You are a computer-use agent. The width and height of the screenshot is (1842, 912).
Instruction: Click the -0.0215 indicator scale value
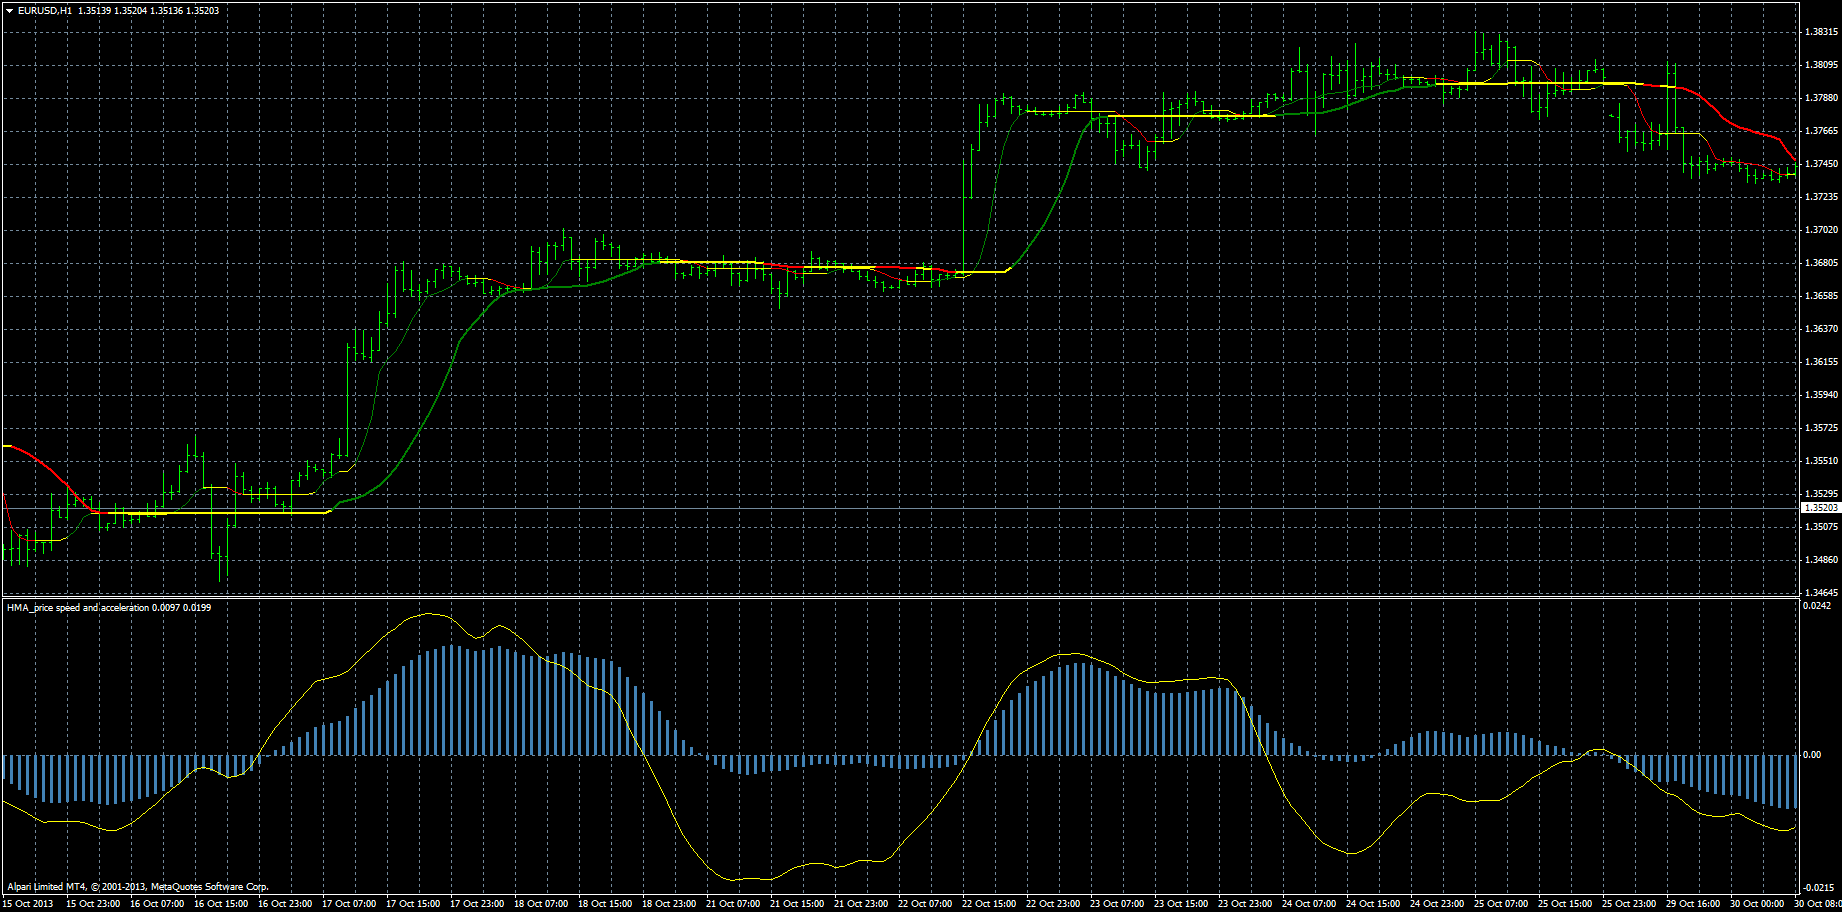1819,887
